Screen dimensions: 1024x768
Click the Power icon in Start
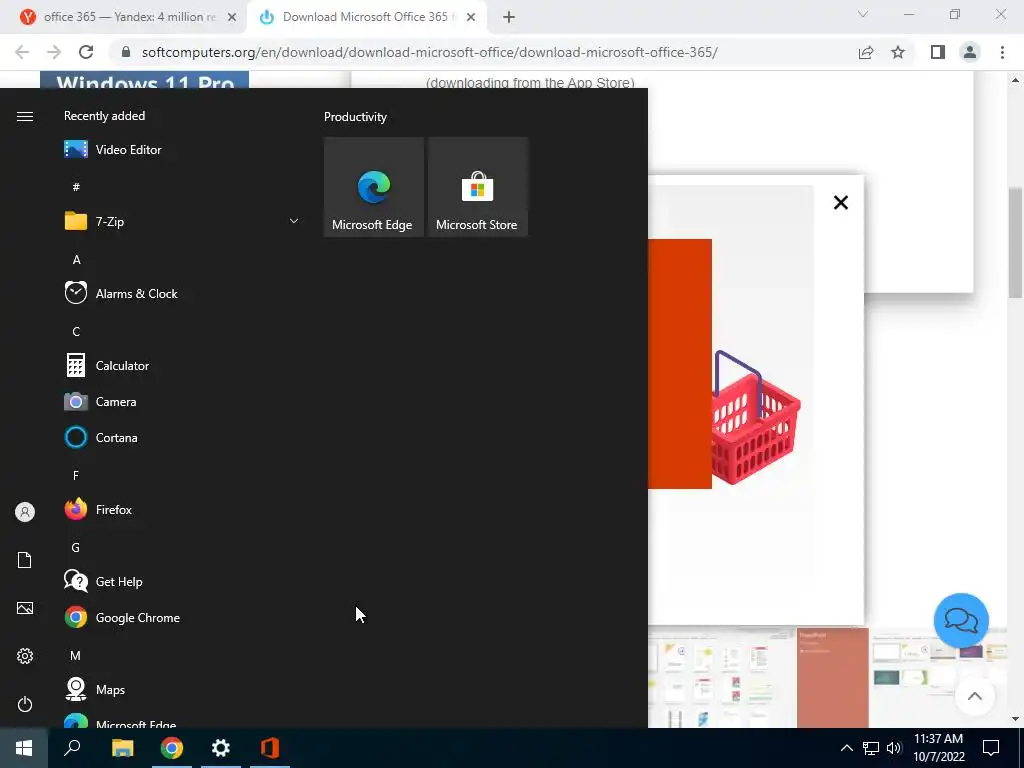coord(25,704)
